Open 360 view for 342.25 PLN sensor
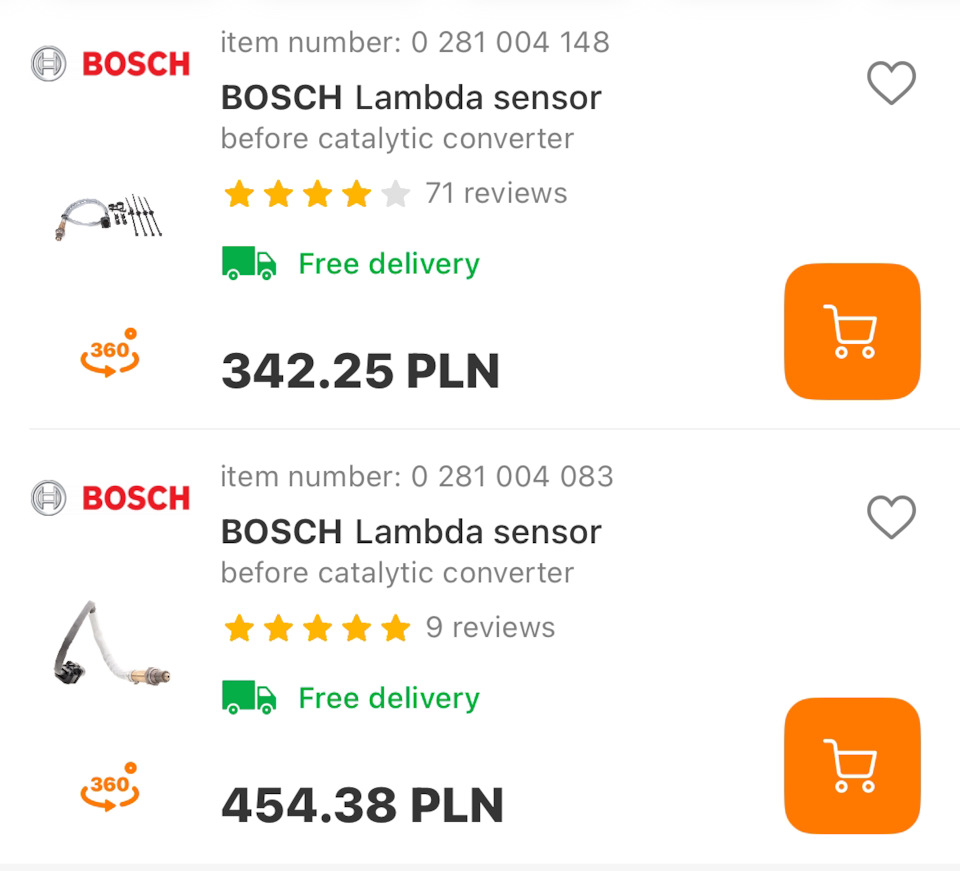The image size is (960, 871). pyautogui.click(x=110, y=352)
